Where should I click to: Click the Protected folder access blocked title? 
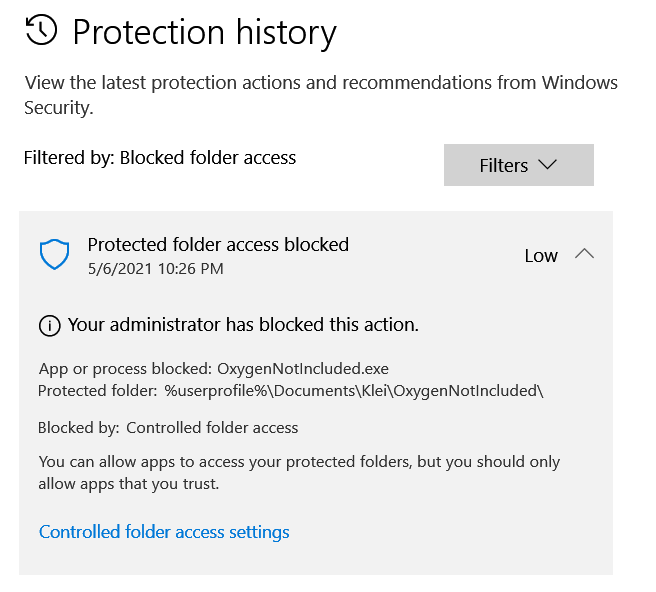(218, 244)
